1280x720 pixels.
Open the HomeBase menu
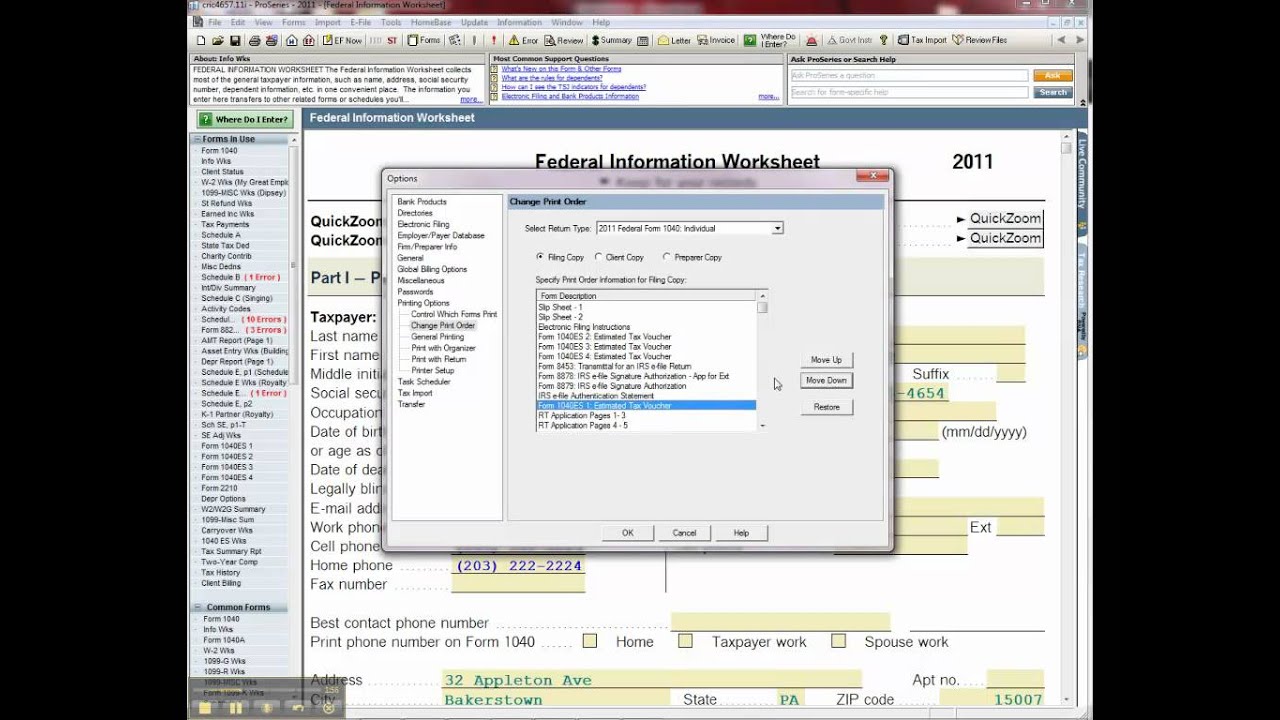click(431, 22)
